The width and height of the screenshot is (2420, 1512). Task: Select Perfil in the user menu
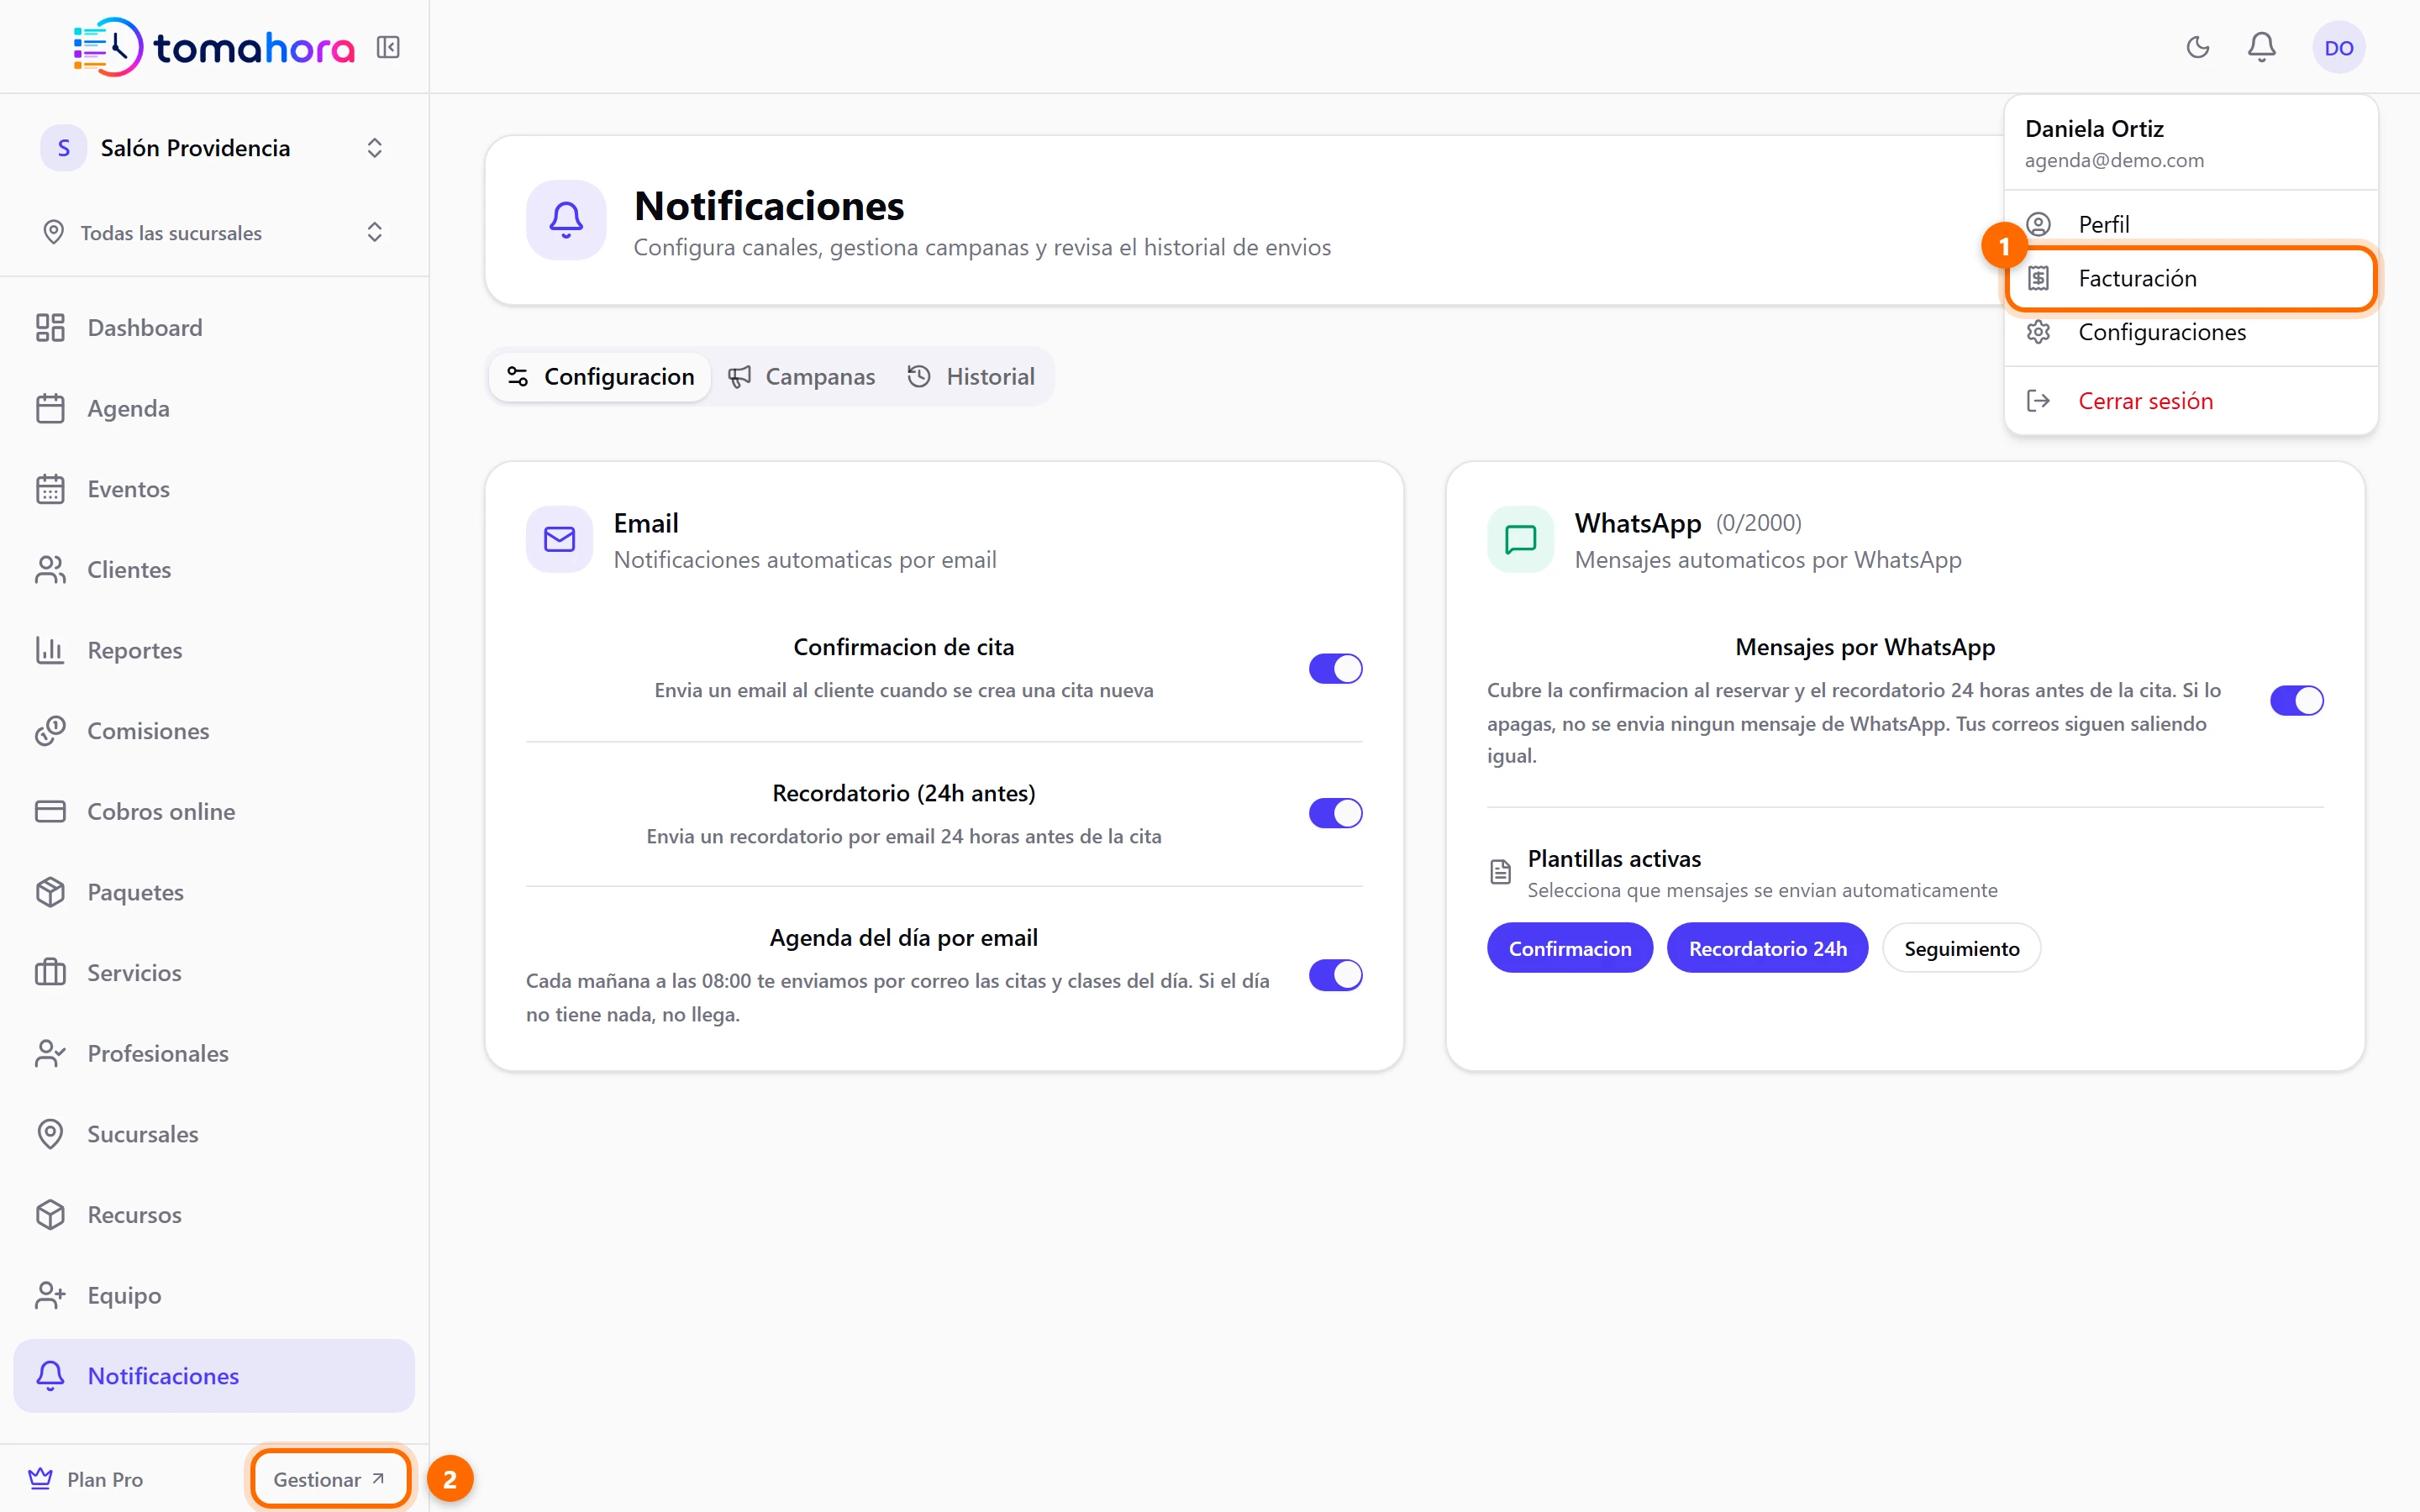2190,224
